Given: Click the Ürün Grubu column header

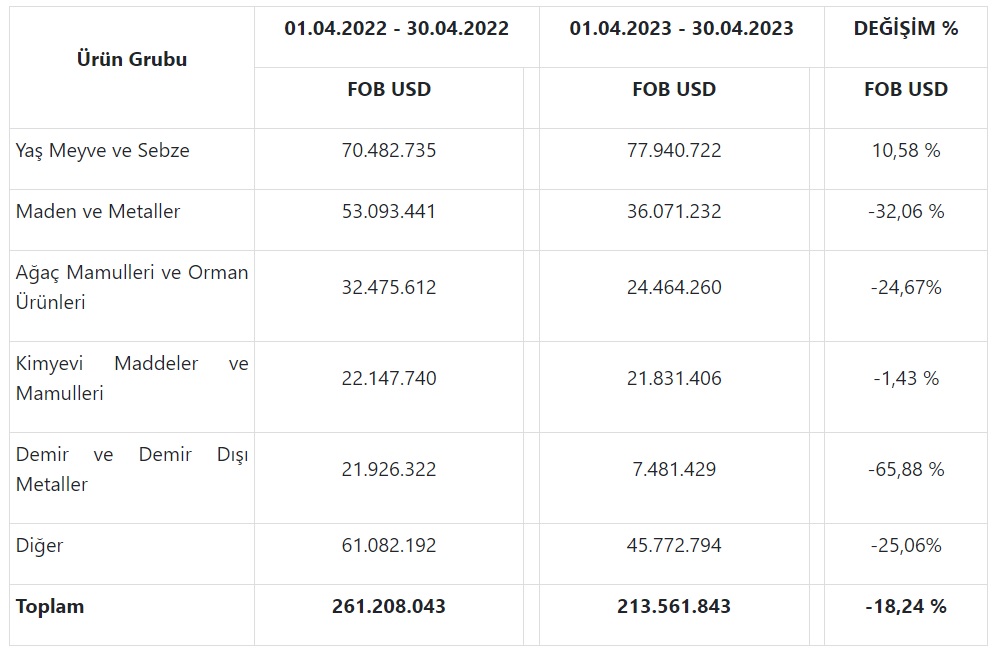Looking at the screenshot, I should (132, 59).
